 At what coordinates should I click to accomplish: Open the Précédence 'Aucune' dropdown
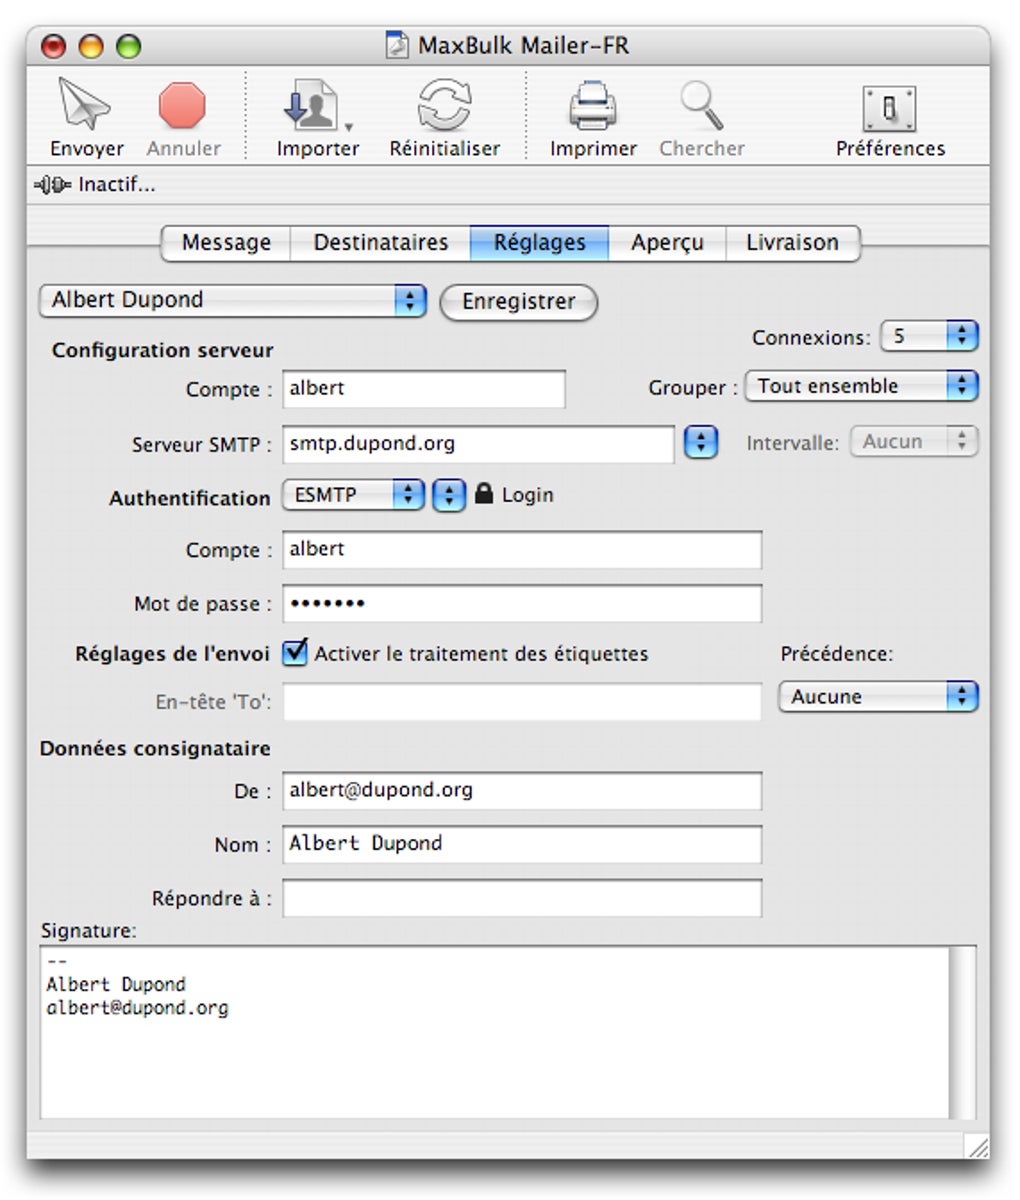pyautogui.click(x=877, y=696)
